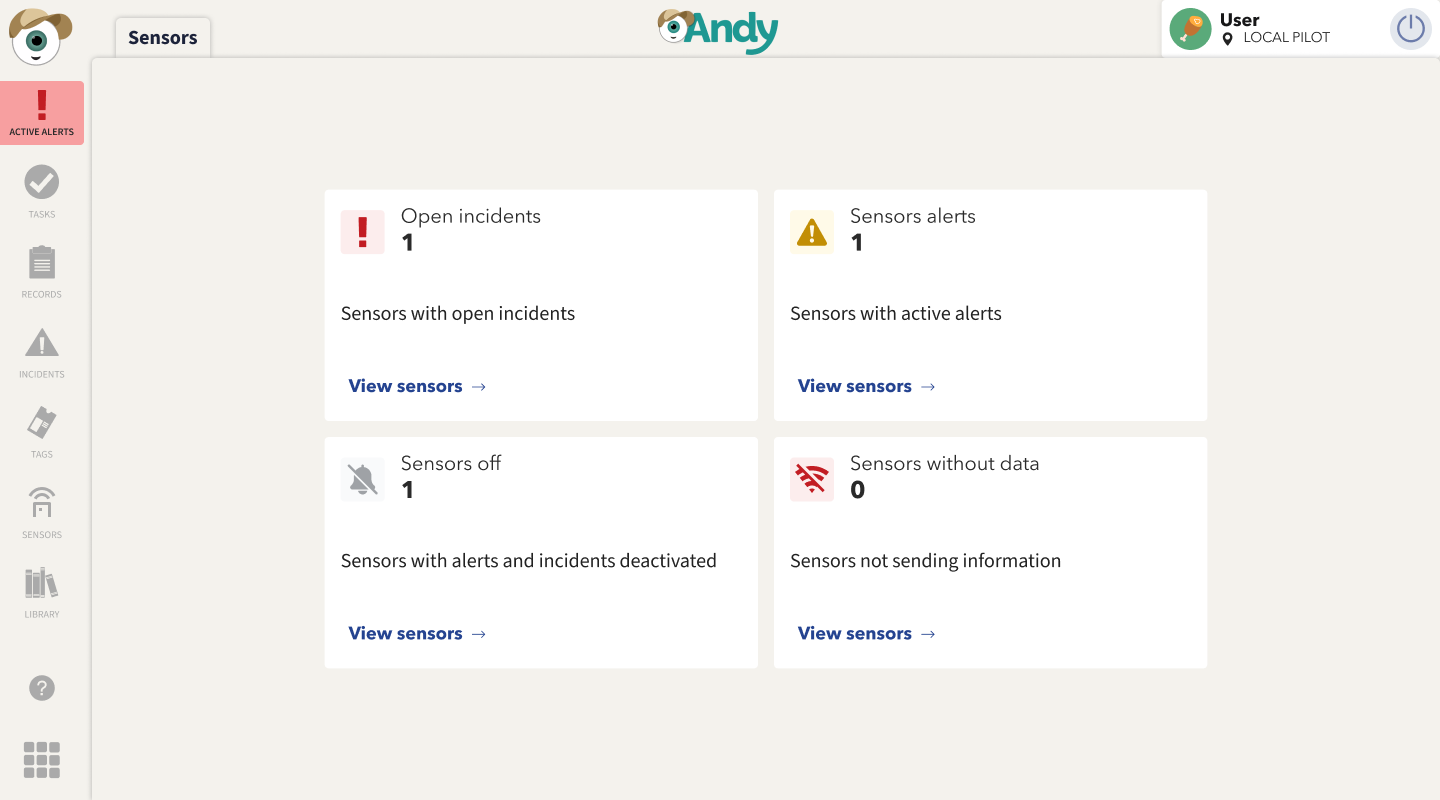Click the power logout button
This screenshot has height=800, width=1440.
point(1410,29)
